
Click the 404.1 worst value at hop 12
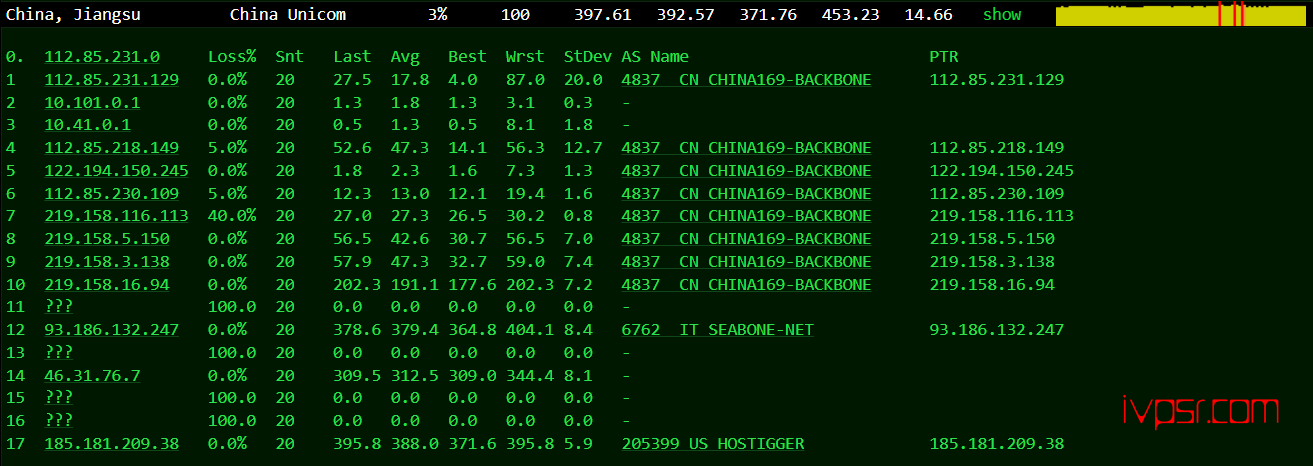(x=530, y=330)
